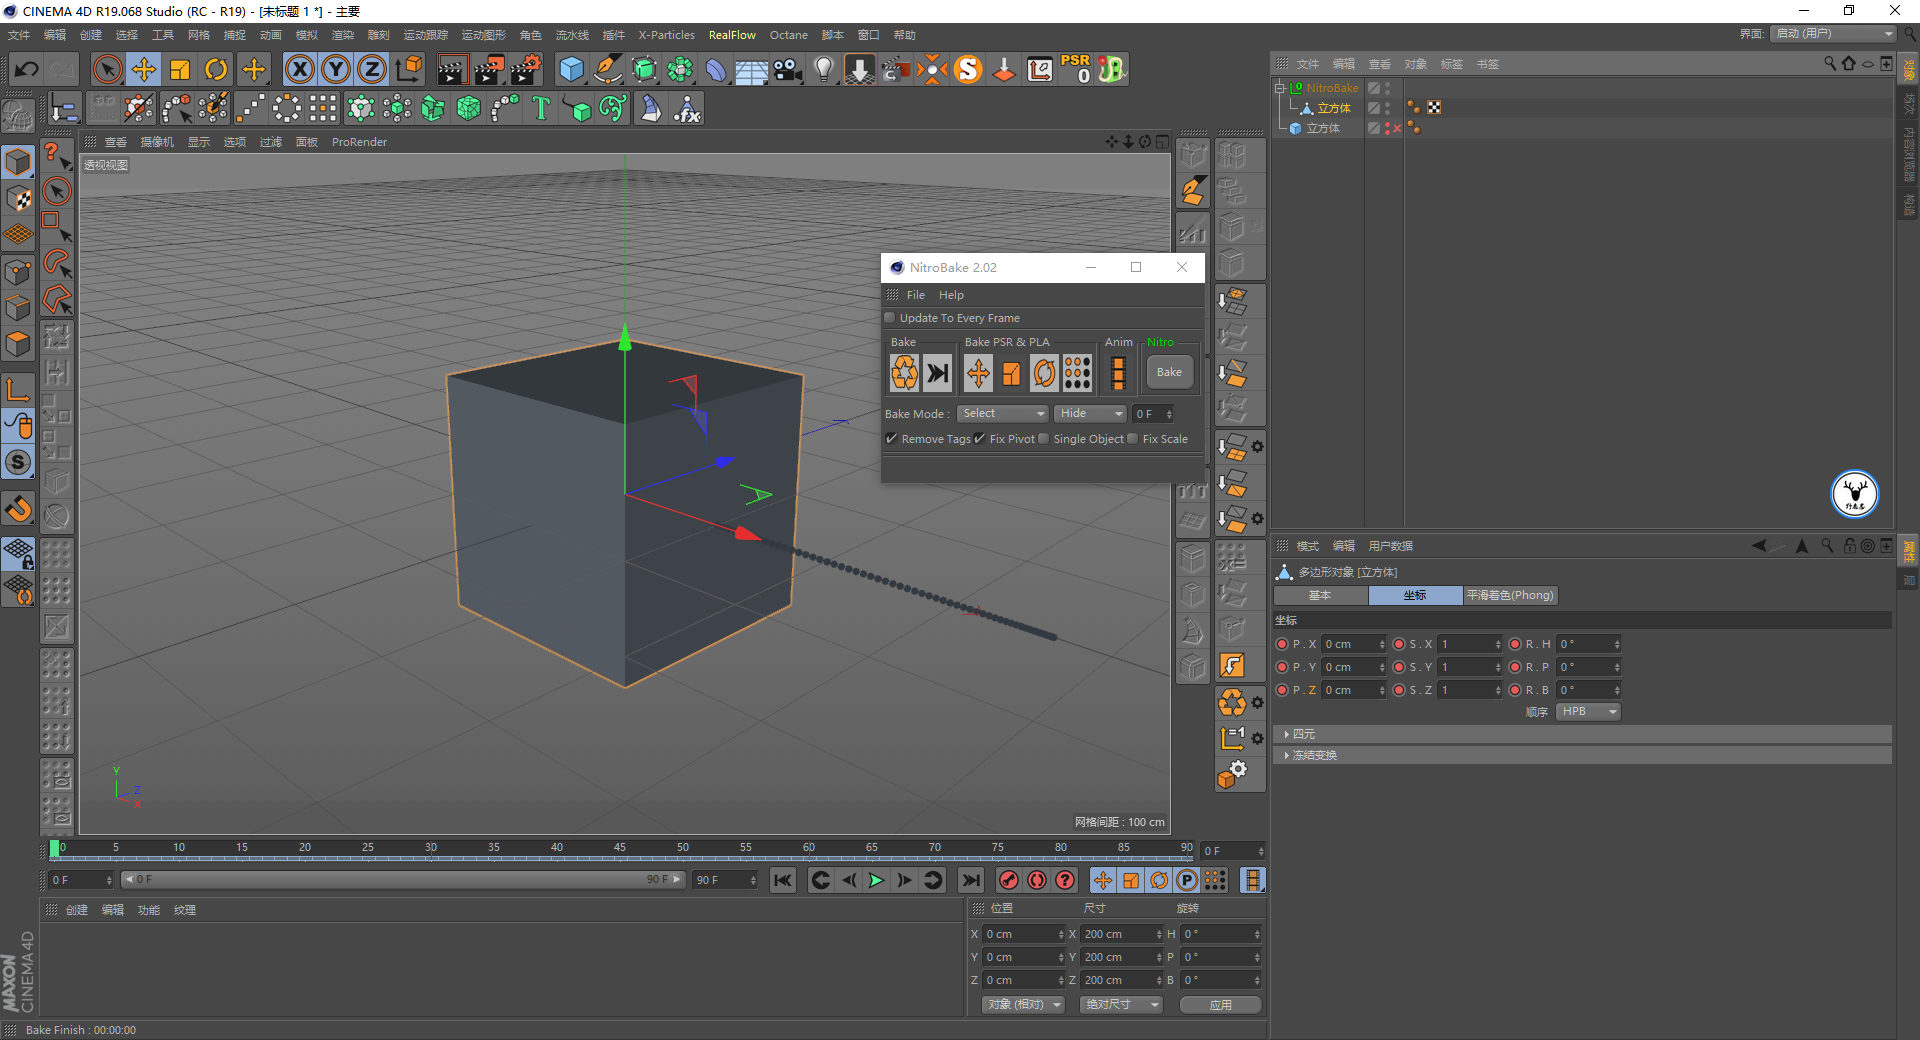The image size is (1920, 1040).
Task: Click the Camera object icon
Action: (788, 69)
